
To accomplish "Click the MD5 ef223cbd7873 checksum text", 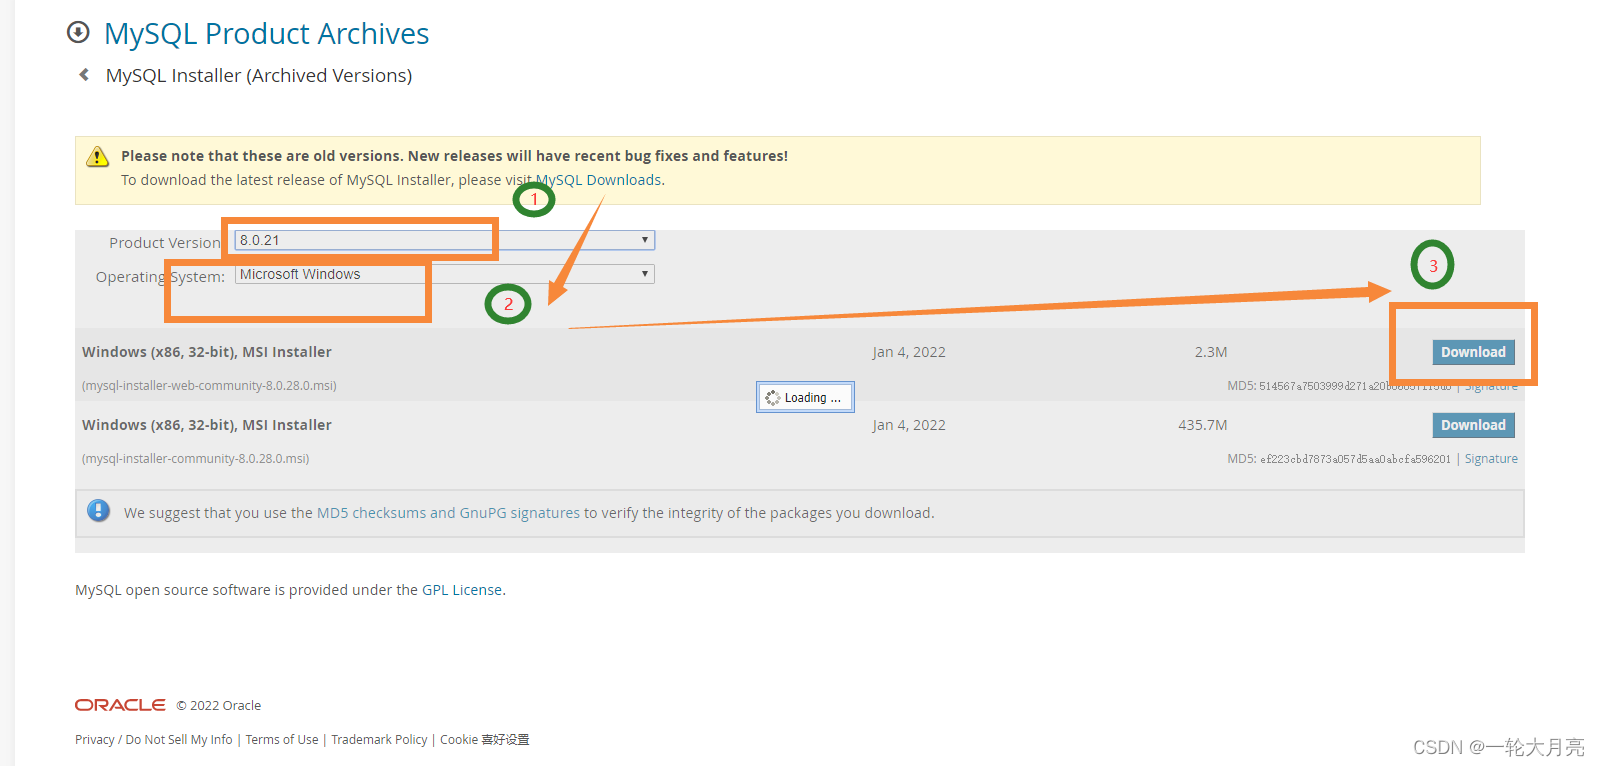I will (x=1339, y=459).
